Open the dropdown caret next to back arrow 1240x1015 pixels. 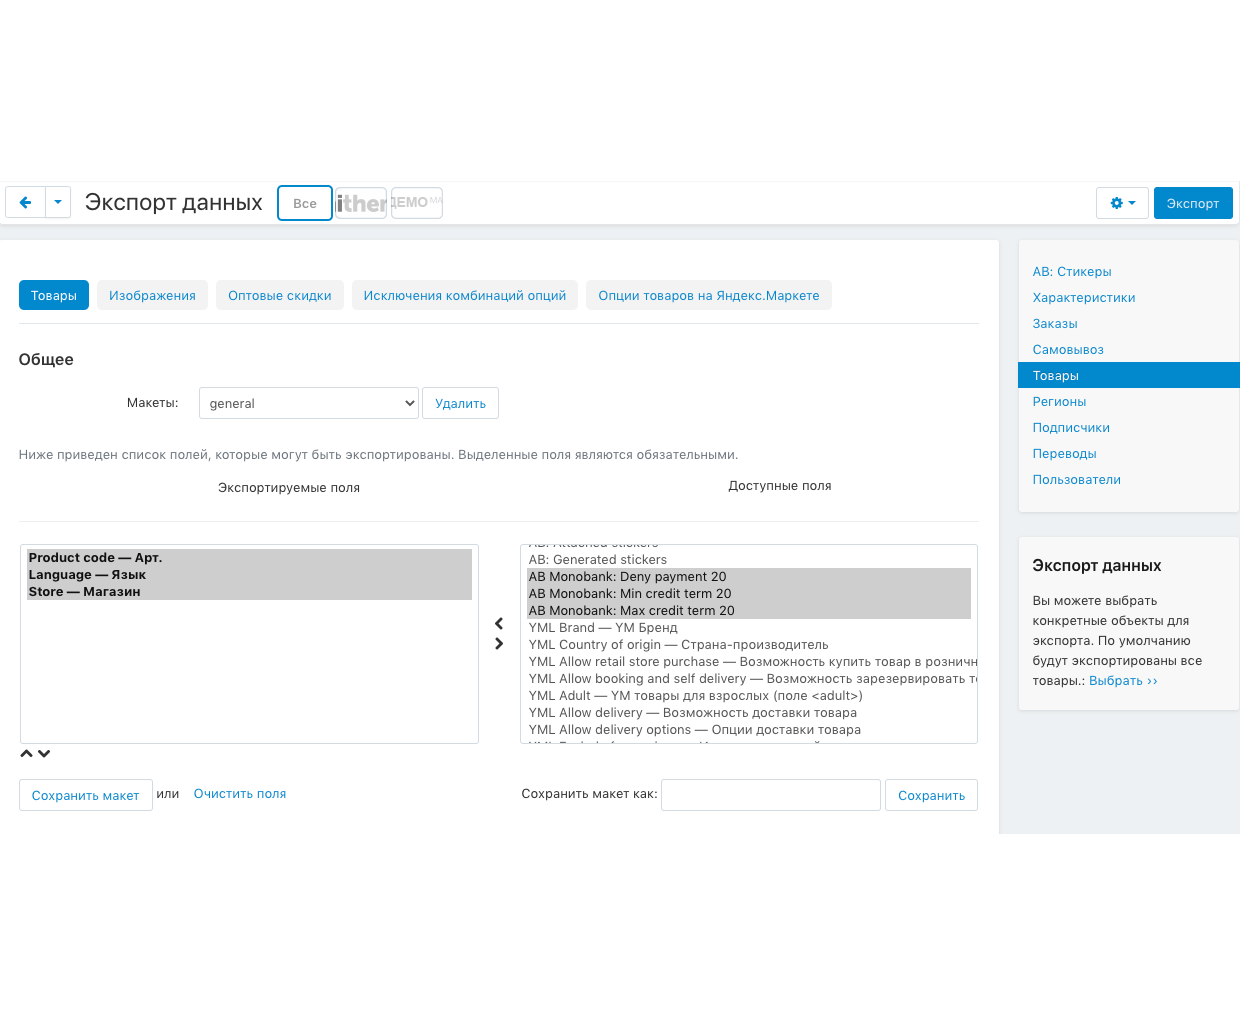[x=58, y=202]
